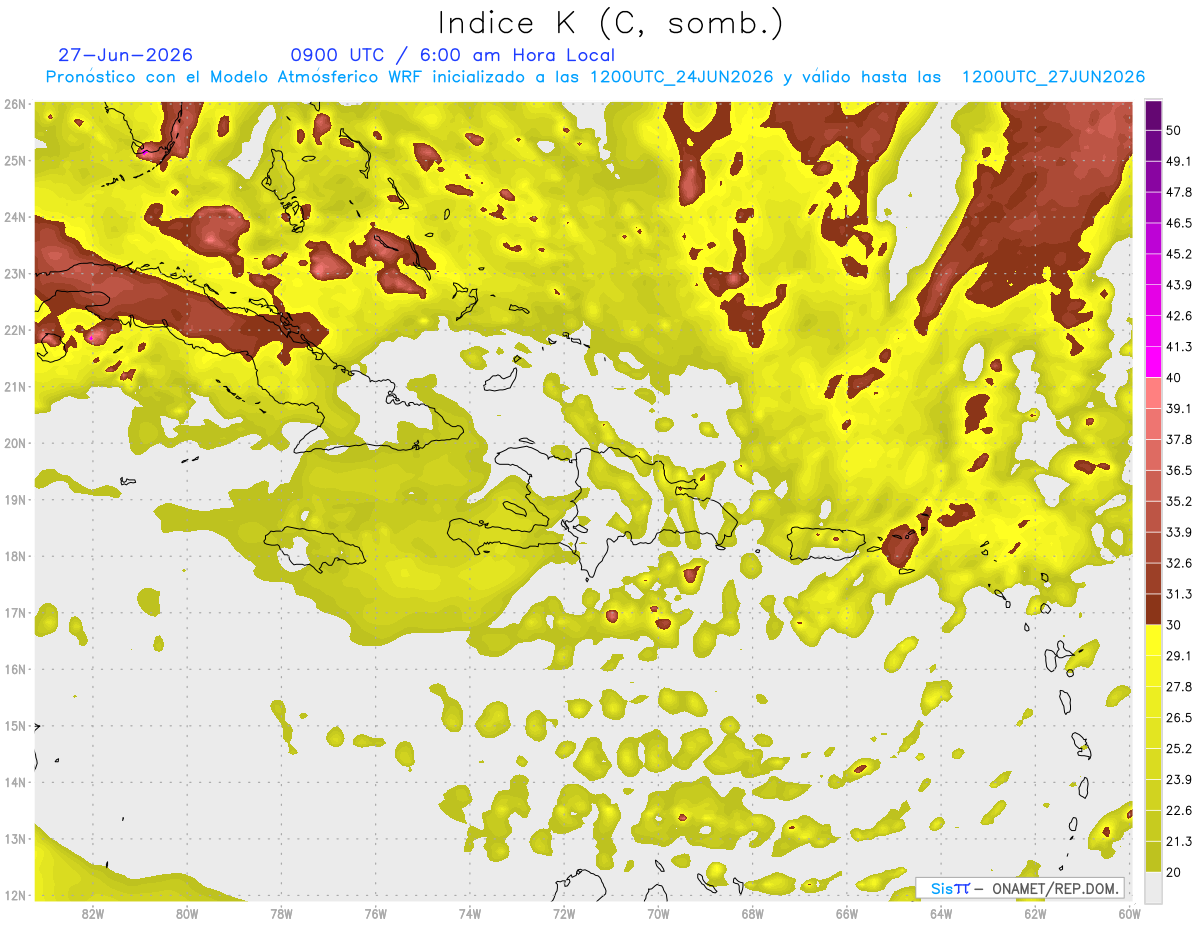Click the "66W" longitude label
The width and height of the screenshot is (1200, 927).
coord(847,914)
